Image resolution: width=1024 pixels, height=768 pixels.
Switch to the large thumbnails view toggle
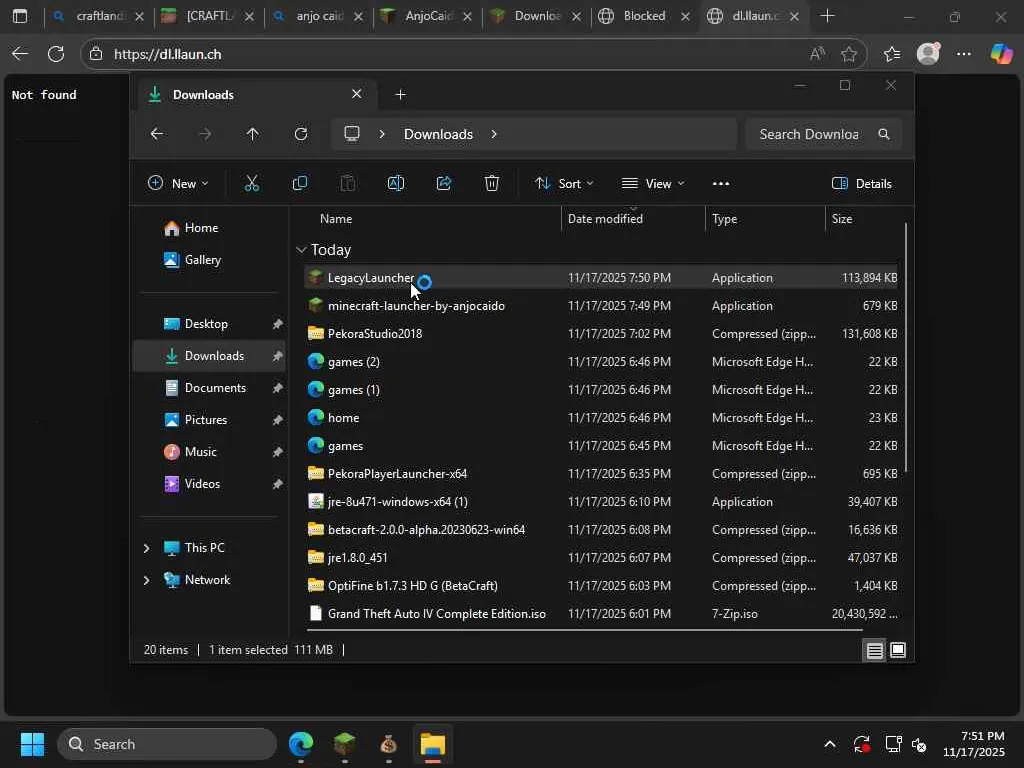coord(898,651)
